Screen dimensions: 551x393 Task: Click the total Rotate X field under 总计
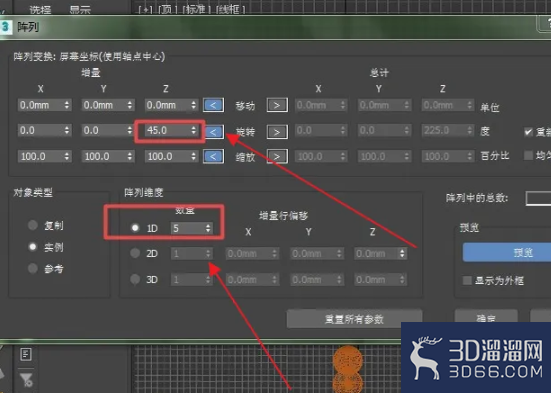coord(320,130)
